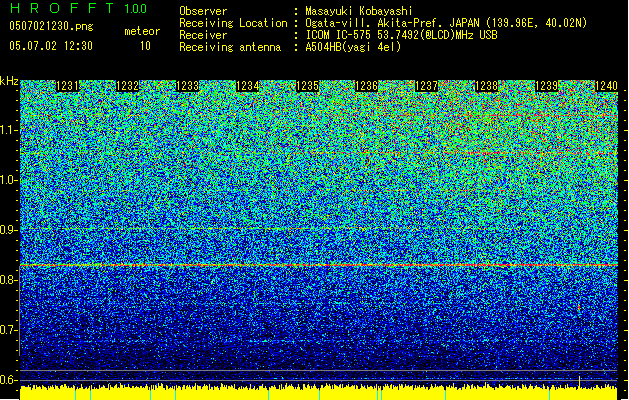The image size is (629, 400).
Task: Click the red meteor echo below 1239
Action: click(x=579, y=308)
